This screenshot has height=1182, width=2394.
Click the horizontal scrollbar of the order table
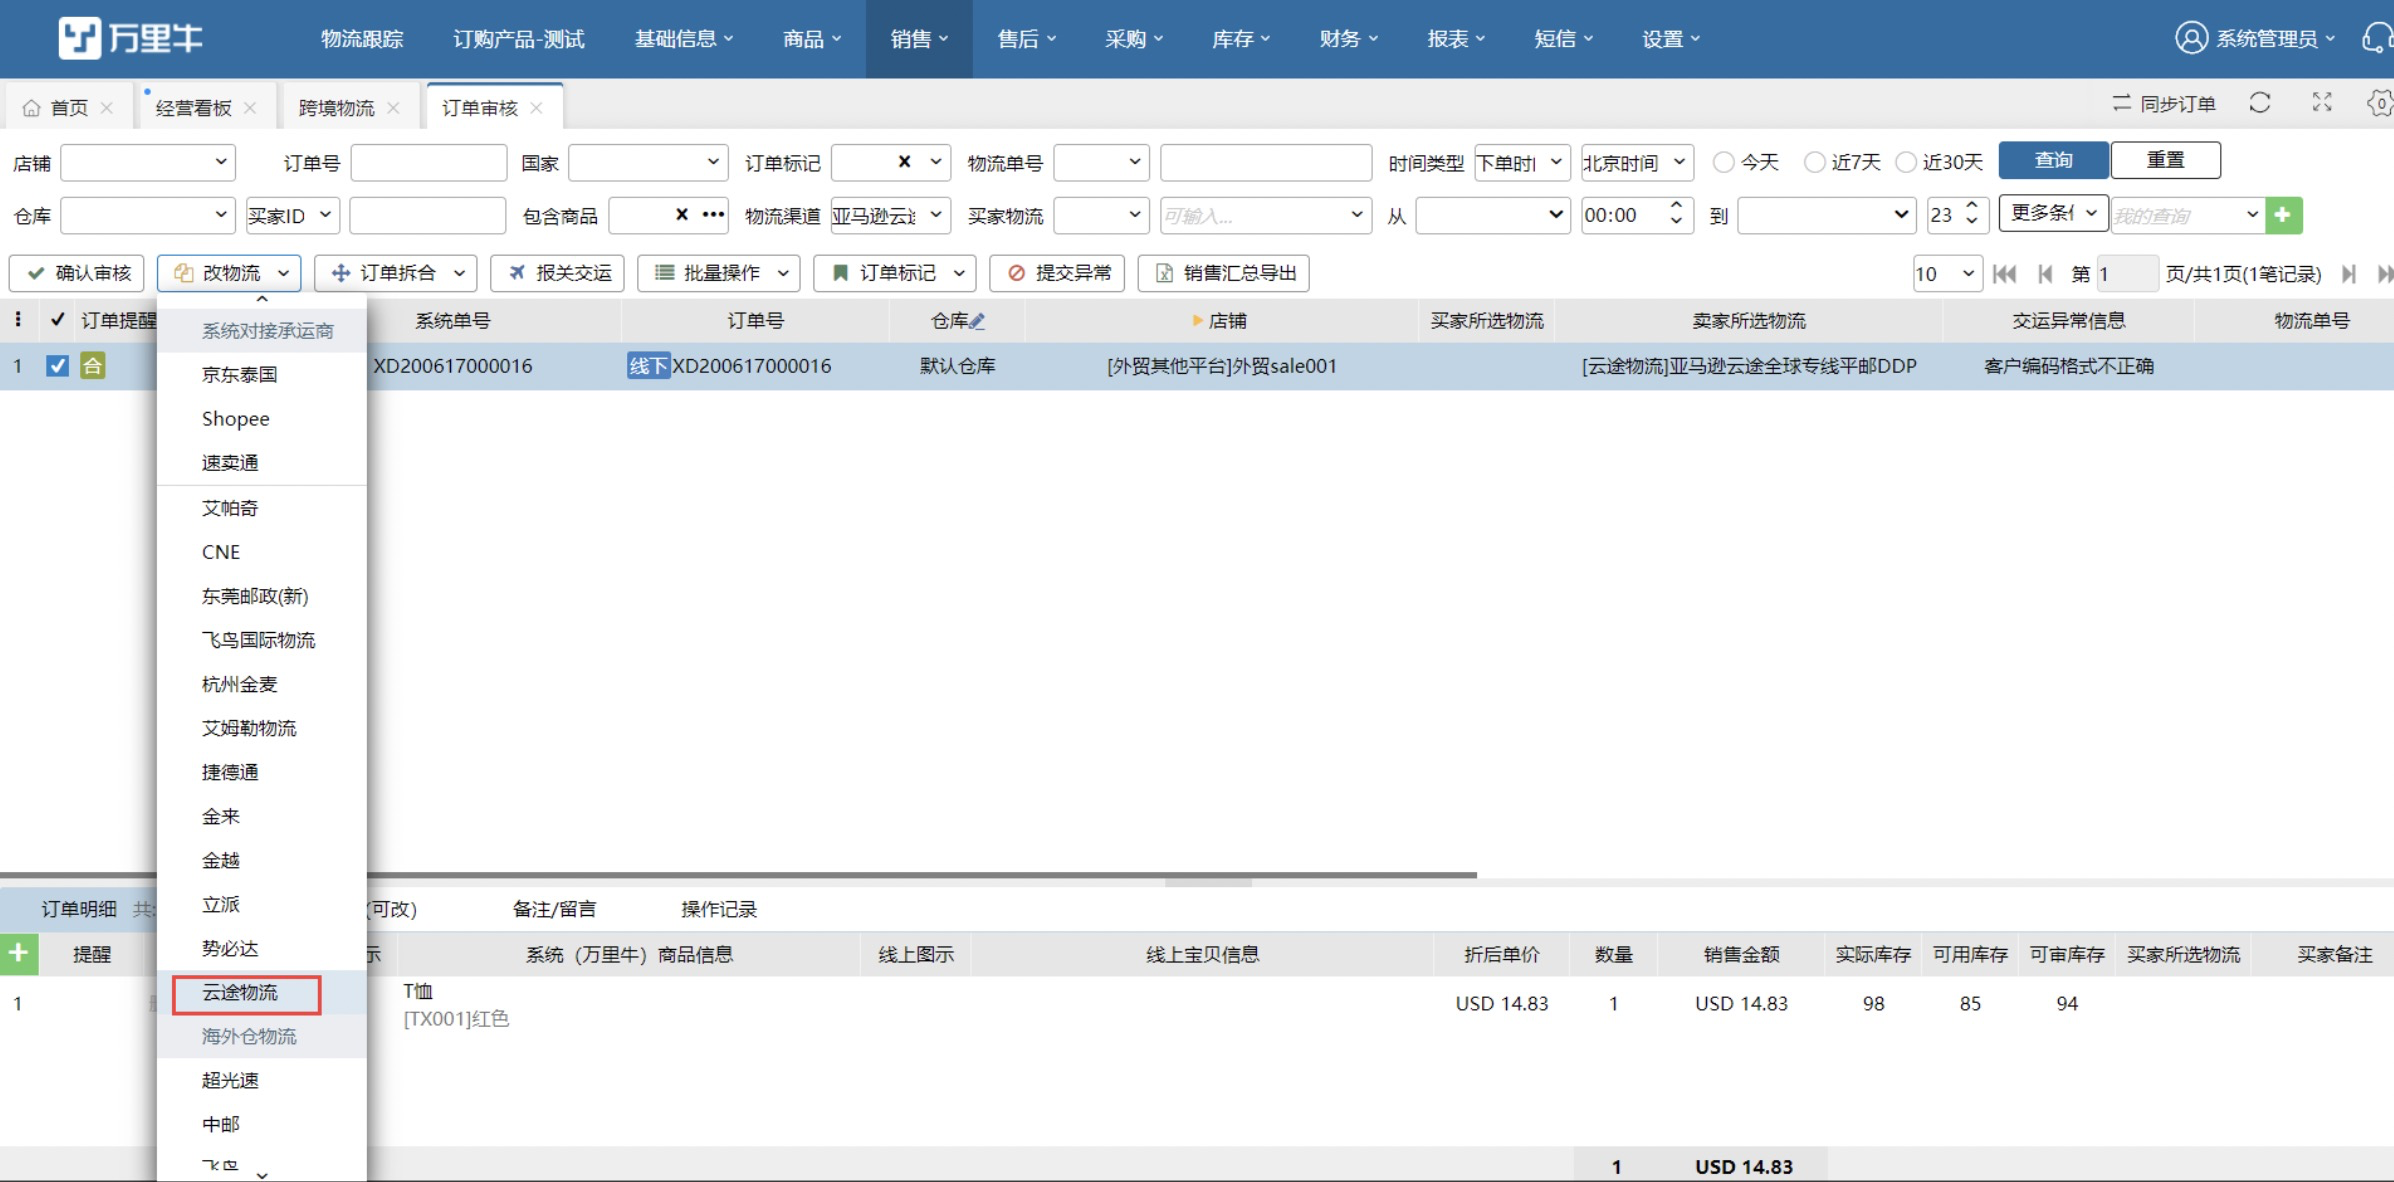tap(738, 875)
